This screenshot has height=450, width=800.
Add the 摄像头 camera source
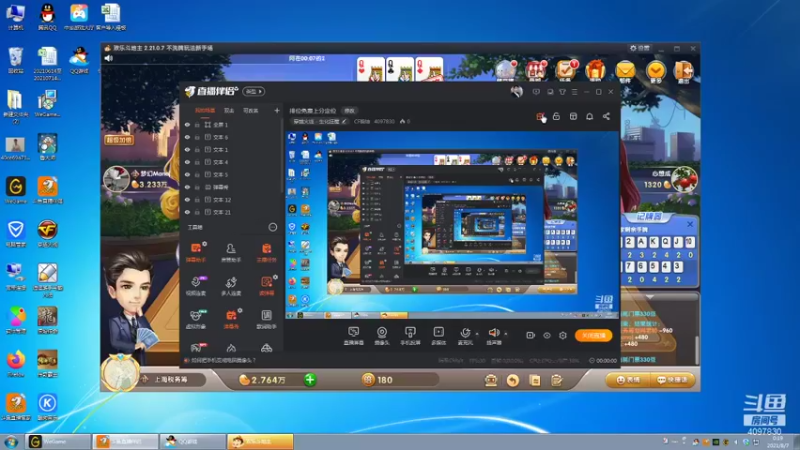pos(382,336)
